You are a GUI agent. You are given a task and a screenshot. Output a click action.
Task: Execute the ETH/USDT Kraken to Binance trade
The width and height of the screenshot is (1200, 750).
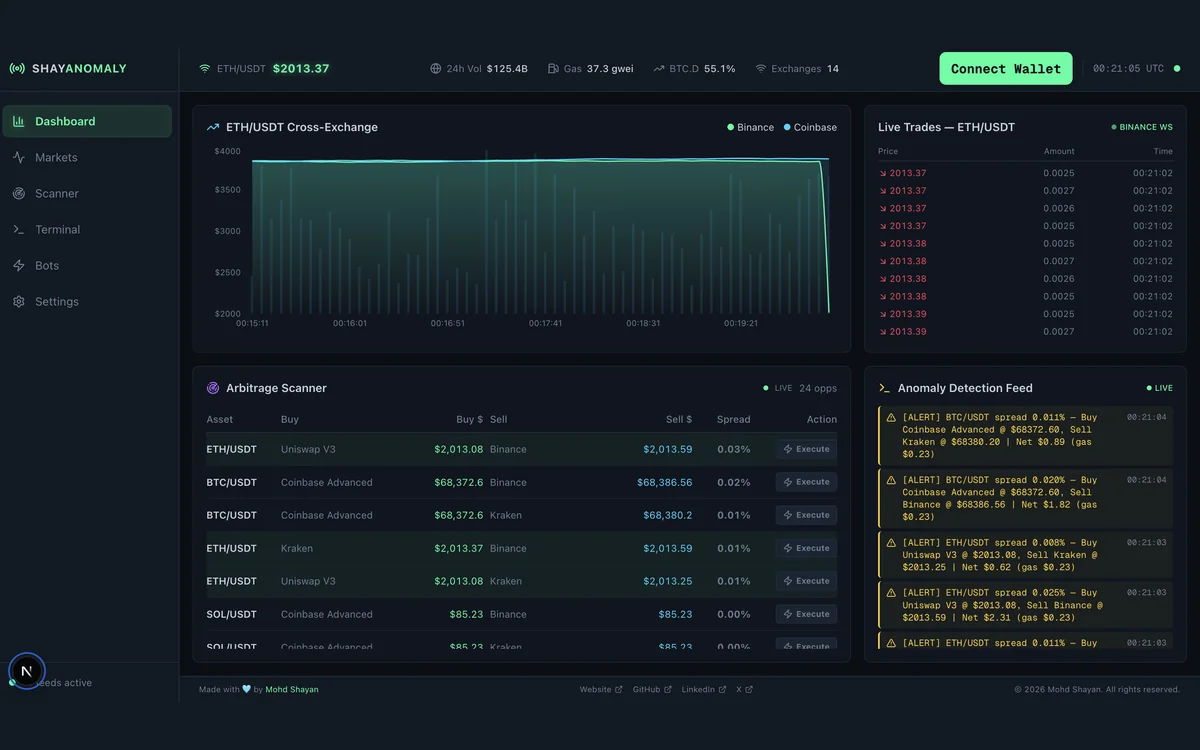pos(806,548)
